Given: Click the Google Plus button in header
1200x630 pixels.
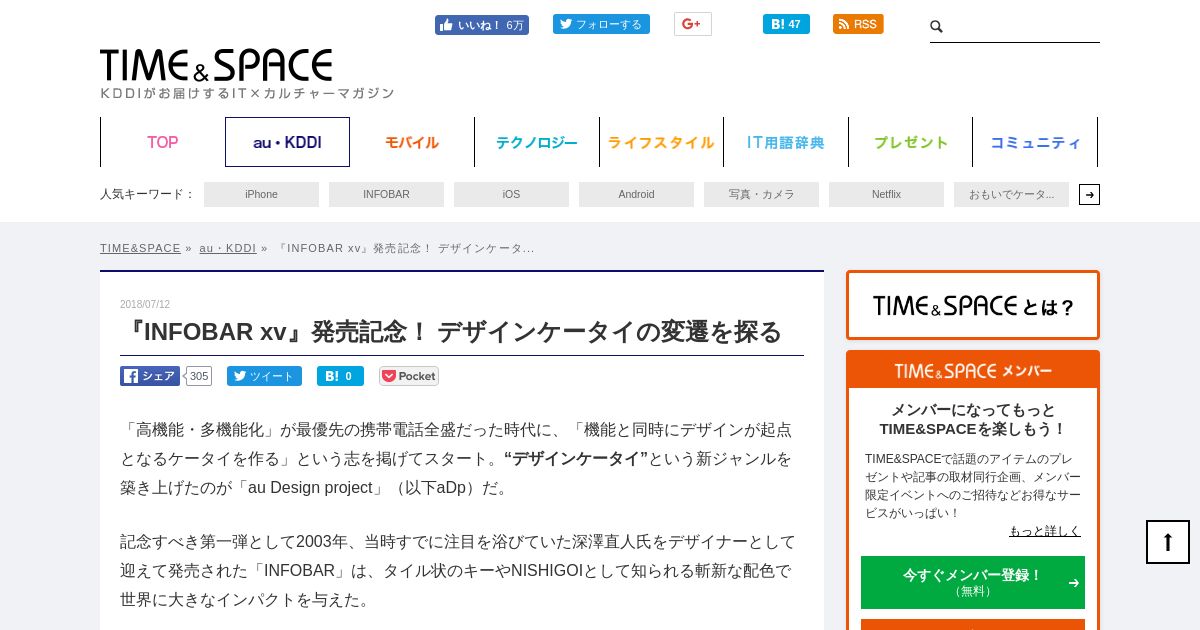Looking at the screenshot, I should coord(692,24).
